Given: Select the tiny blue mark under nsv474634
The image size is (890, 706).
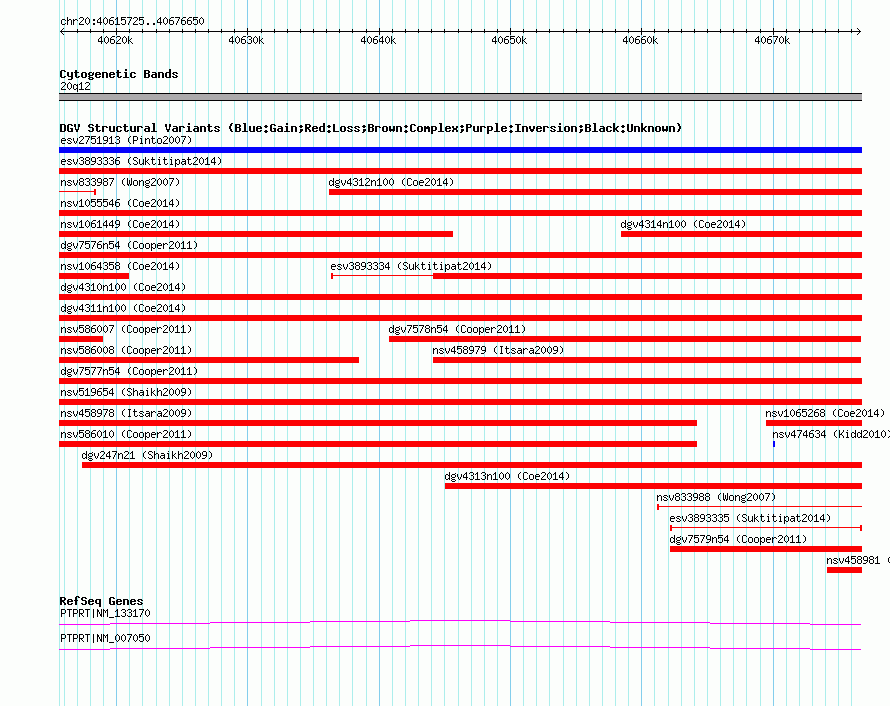Looking at the screenshot, I should (774, 444).
